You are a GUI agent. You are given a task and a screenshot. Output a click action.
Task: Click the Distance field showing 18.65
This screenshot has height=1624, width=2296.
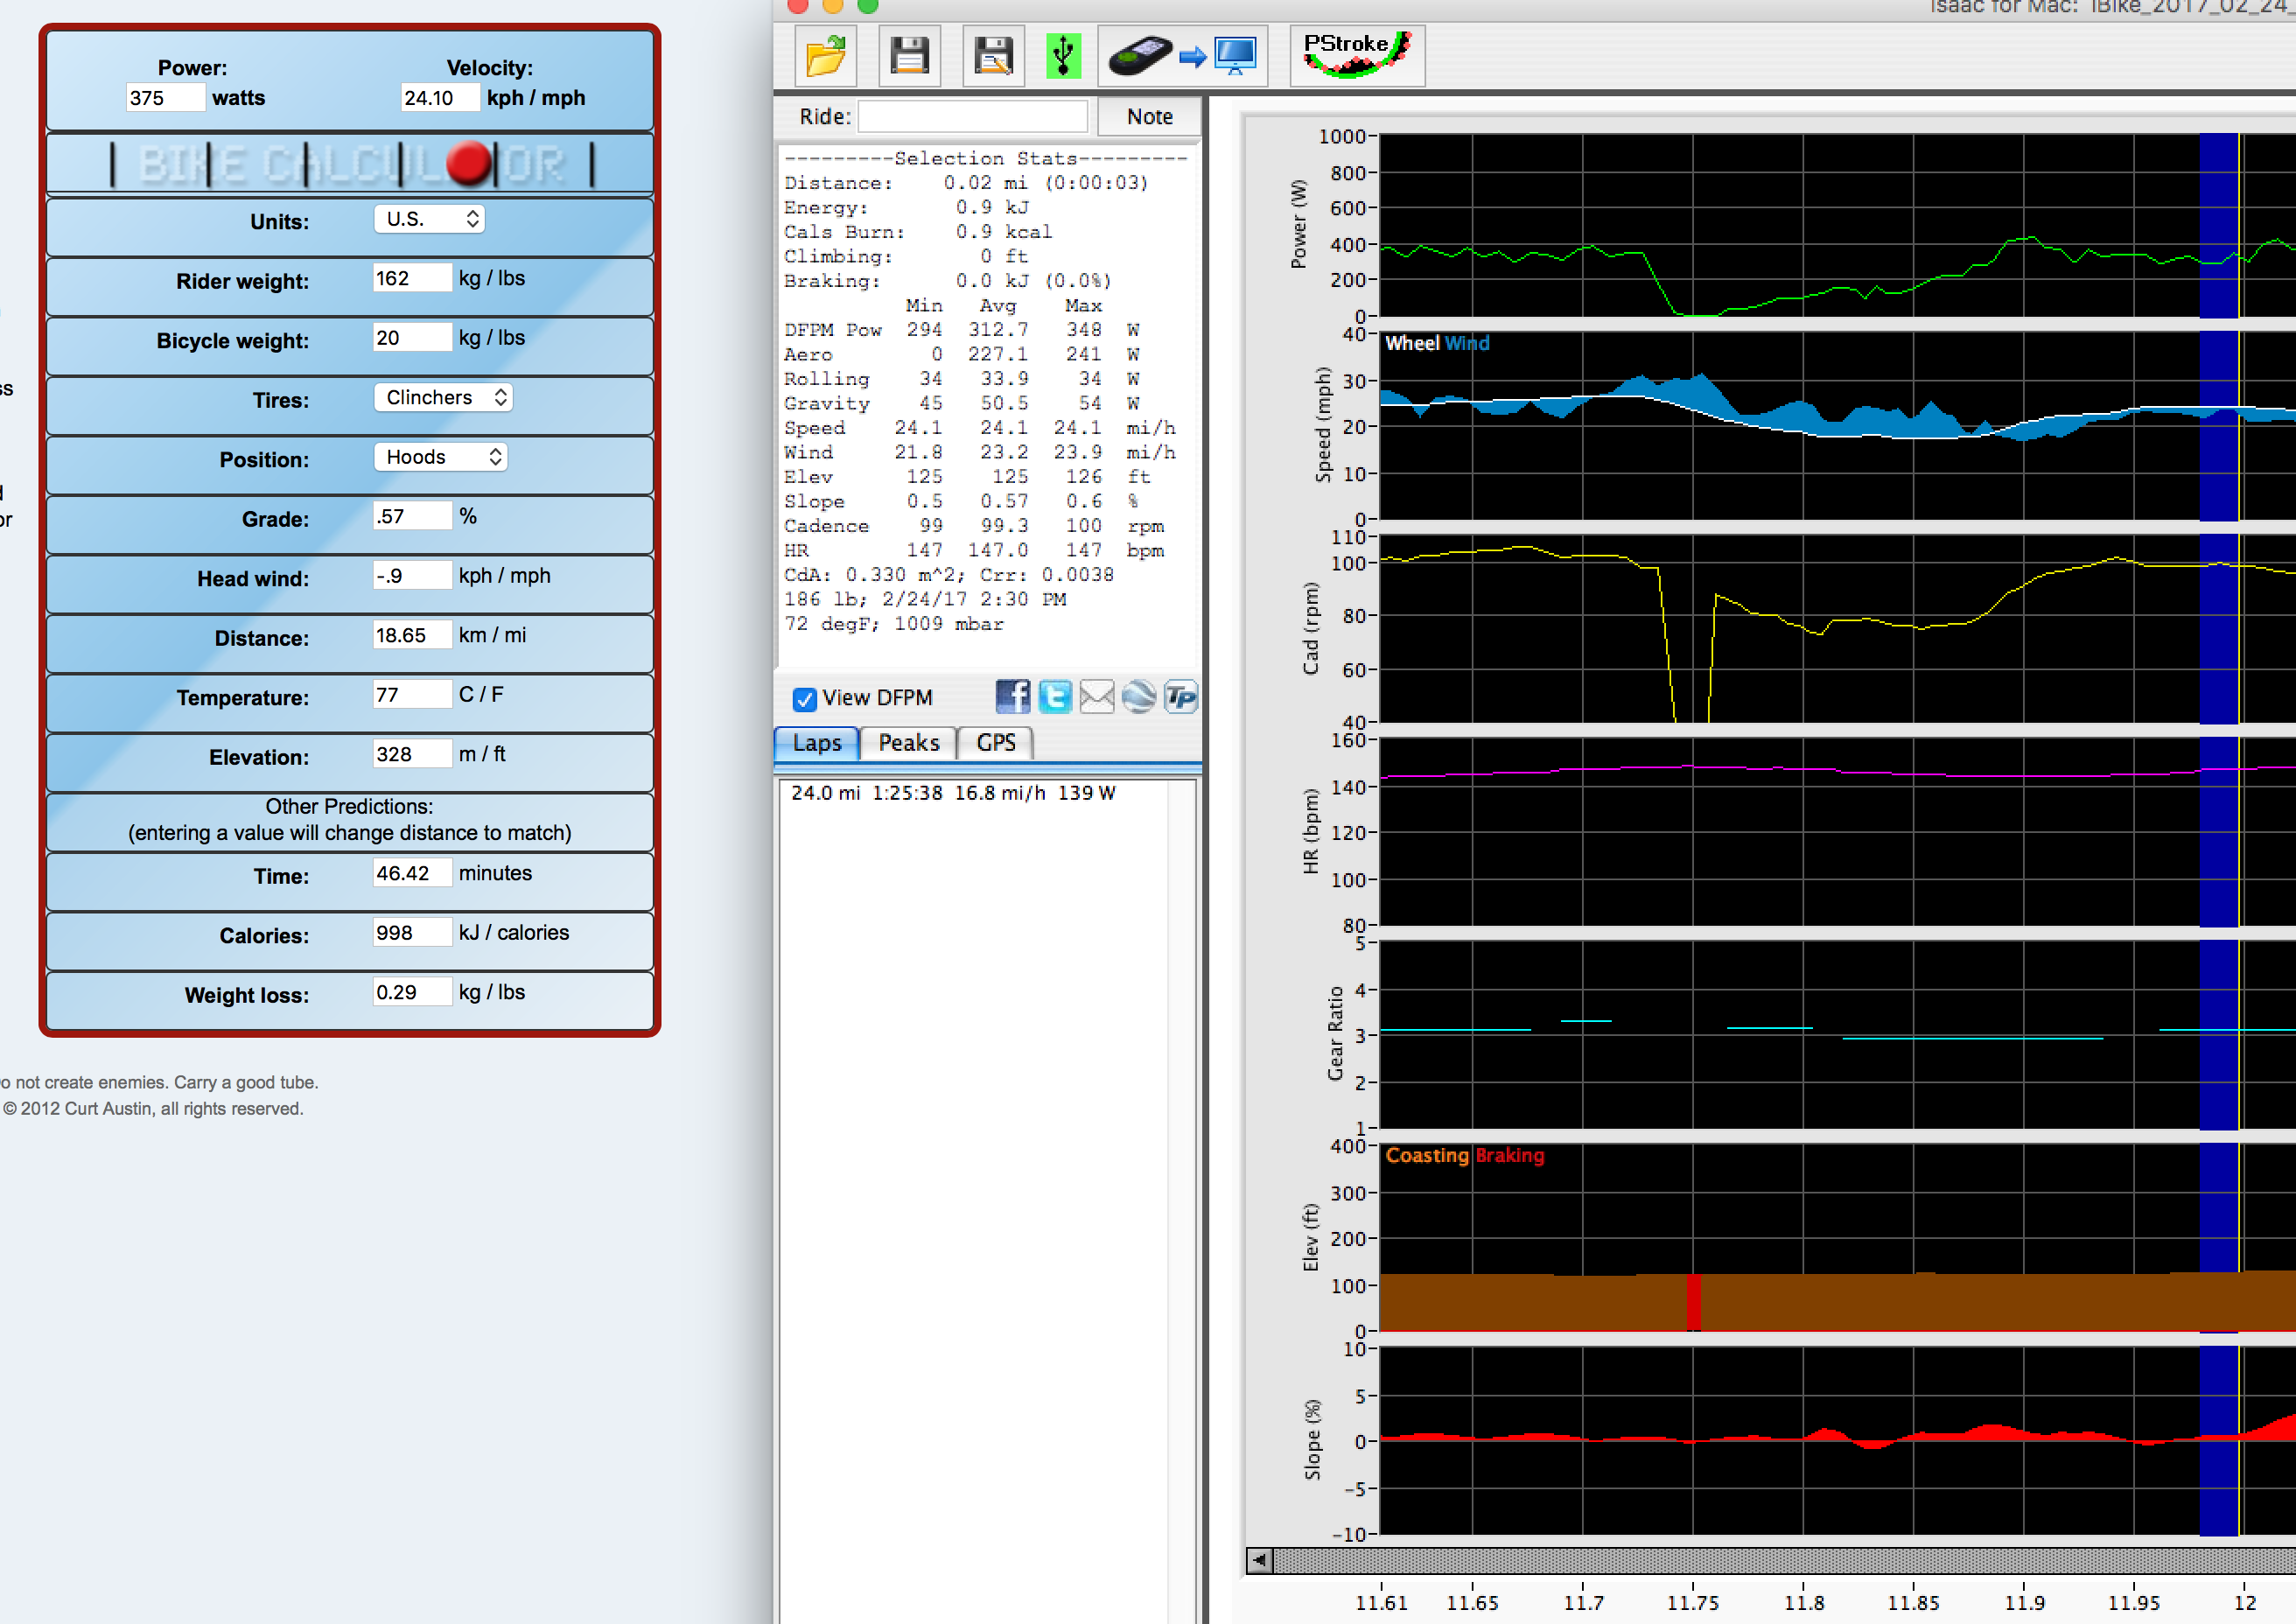413,635
